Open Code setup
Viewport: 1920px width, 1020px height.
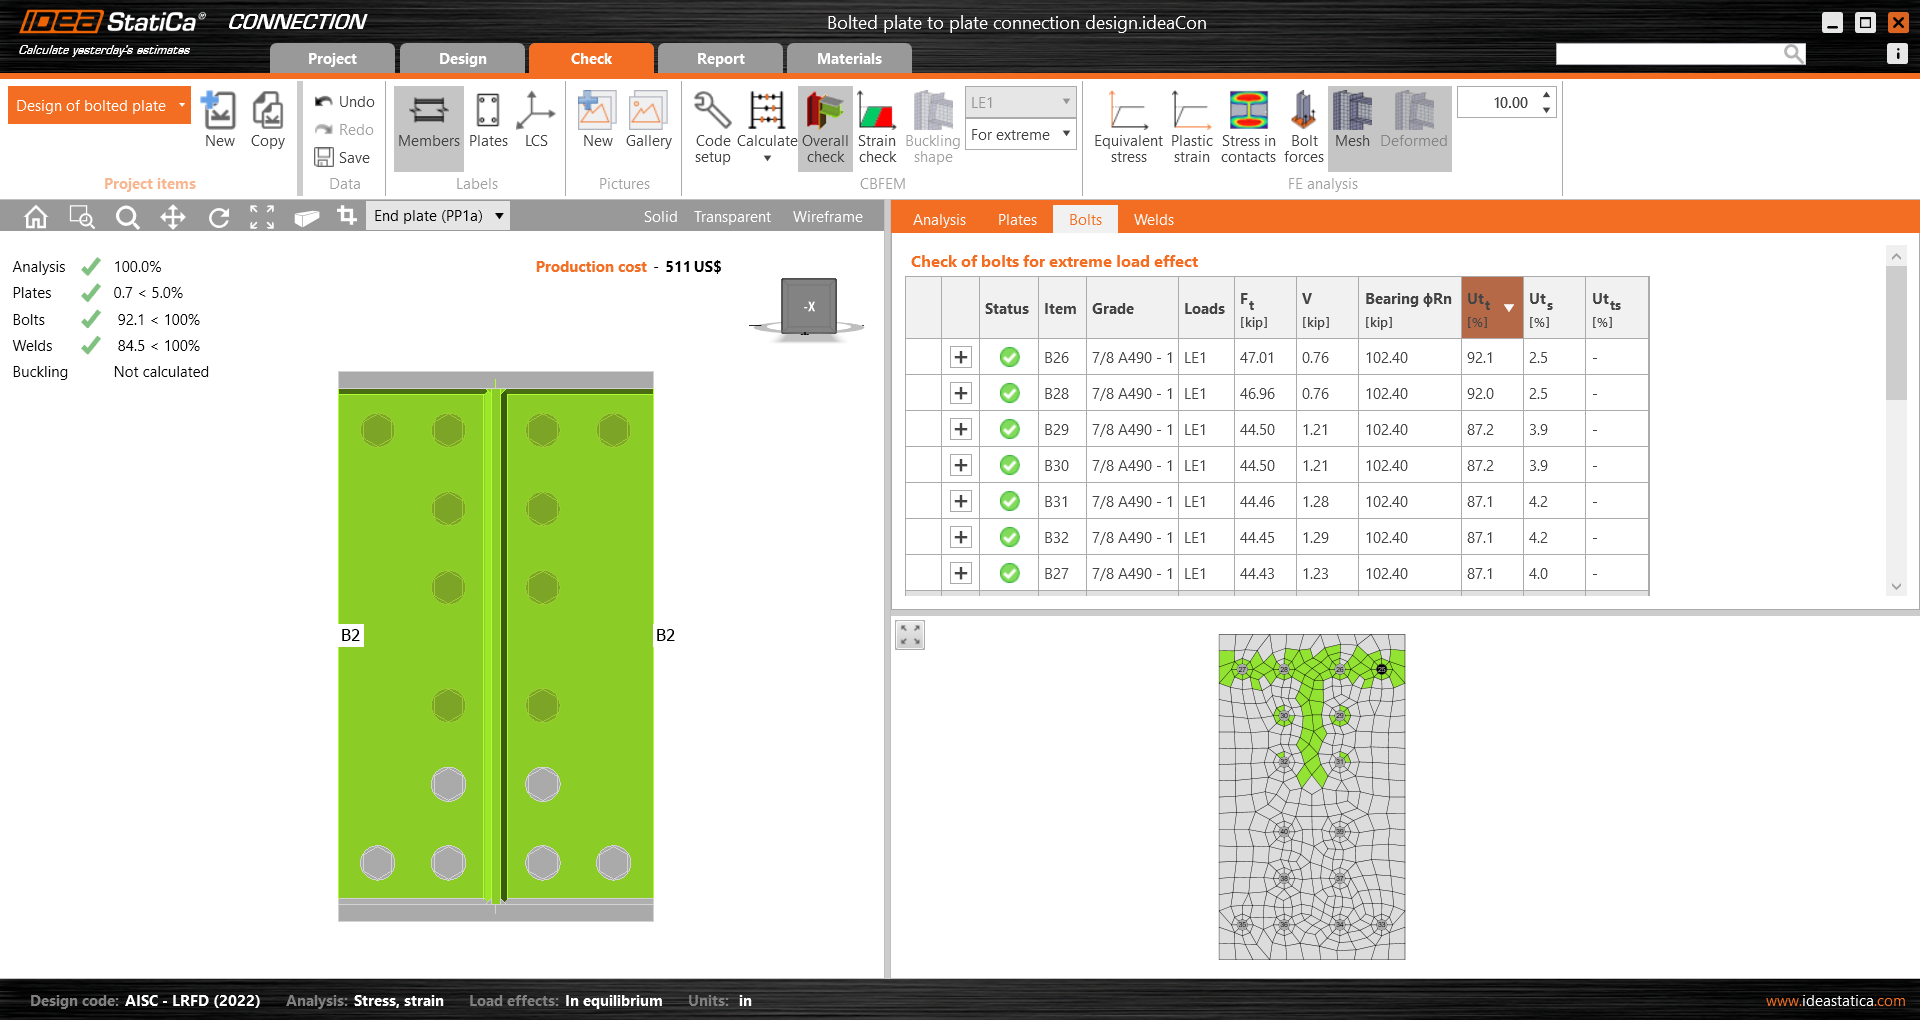point(712,128)
